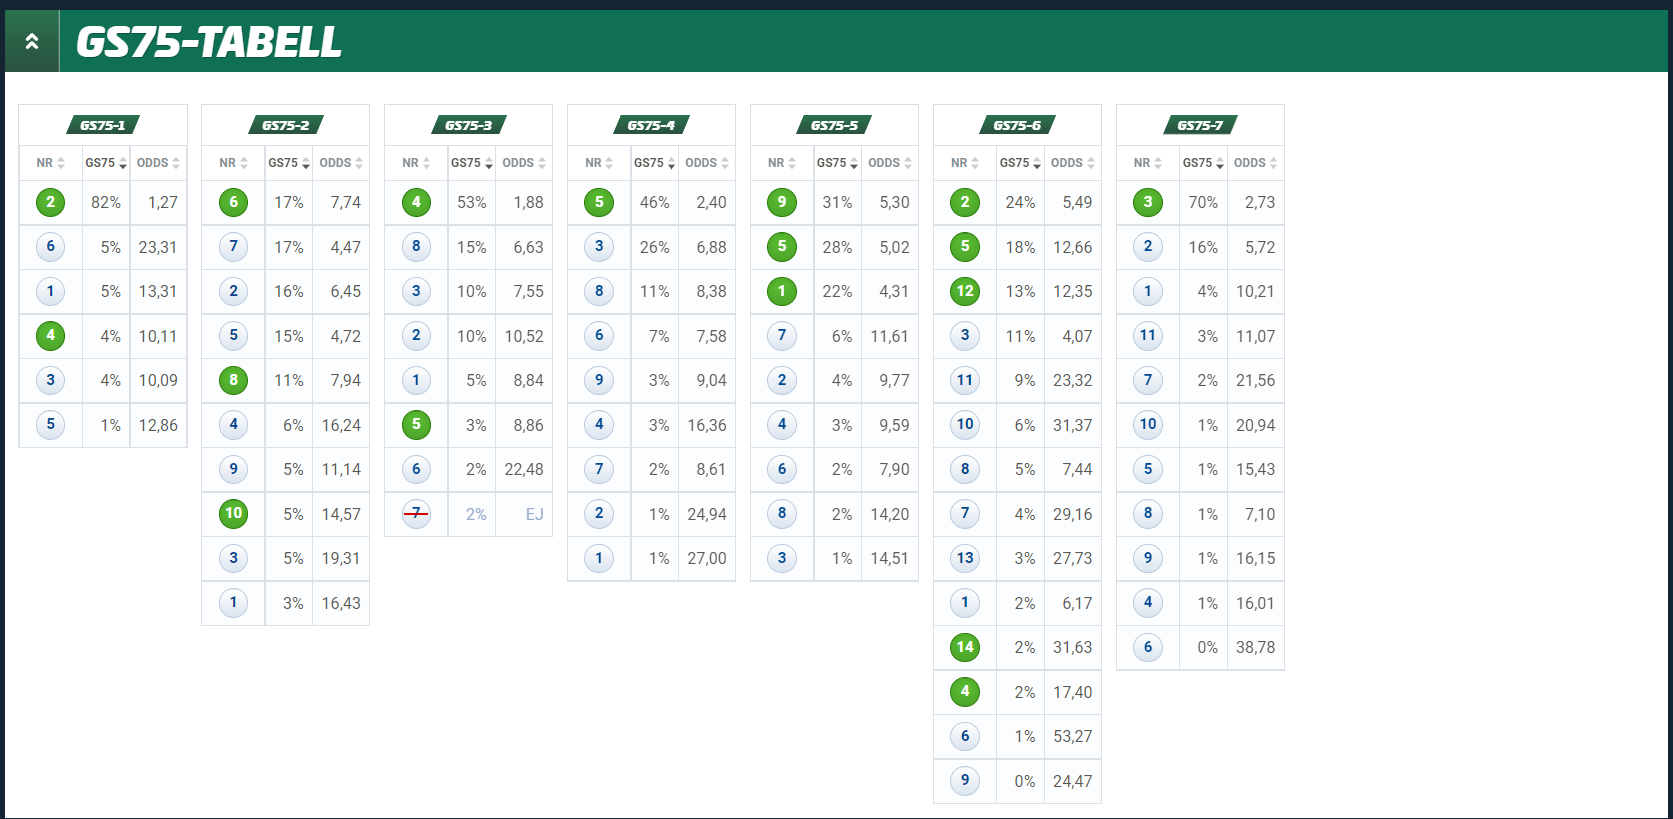The image size is (1673, 819).
Task: Collapse the GS75-TABELL section with double-chevron icon
Action: [32, 41]
